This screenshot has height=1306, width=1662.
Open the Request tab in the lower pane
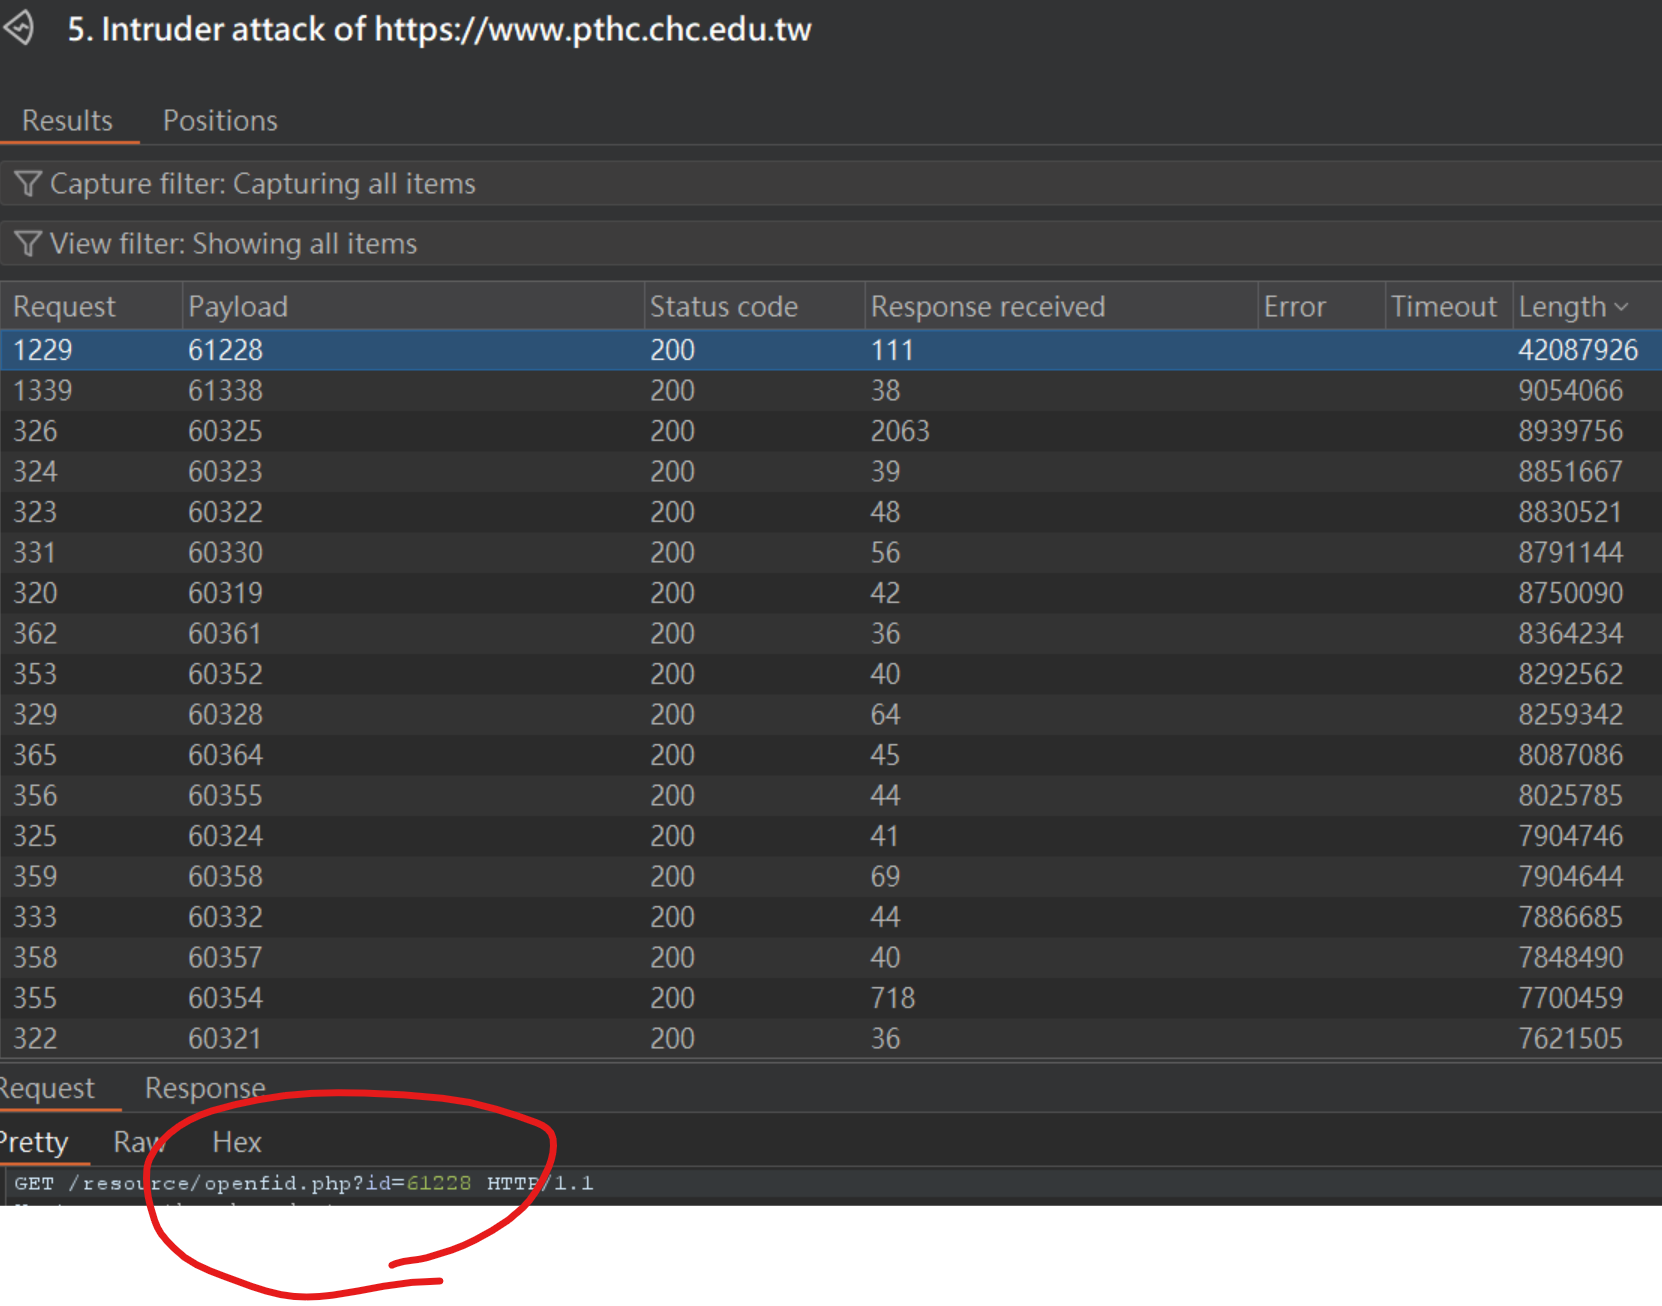pos(48,1088)
